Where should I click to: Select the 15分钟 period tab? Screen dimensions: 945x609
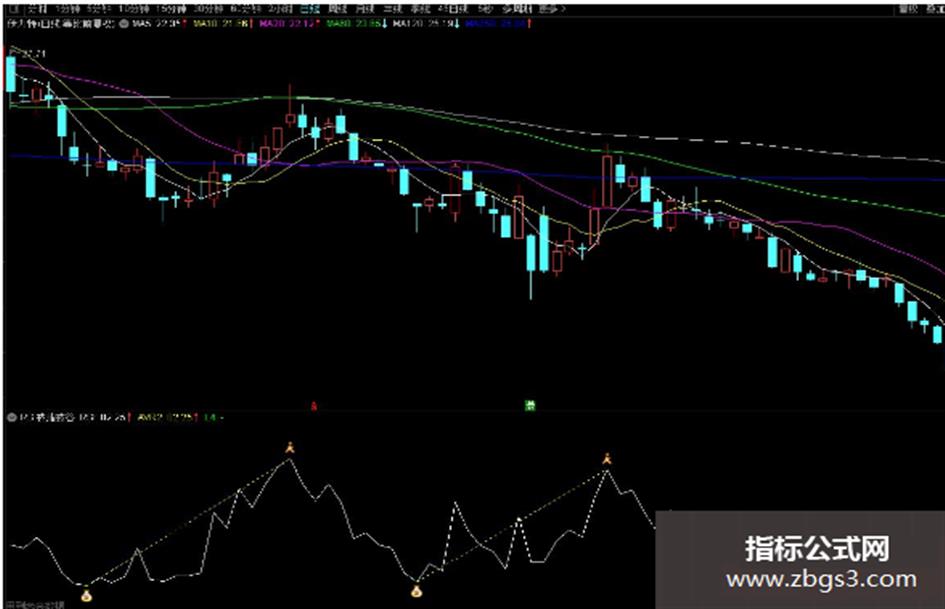[x=171, y=9]
